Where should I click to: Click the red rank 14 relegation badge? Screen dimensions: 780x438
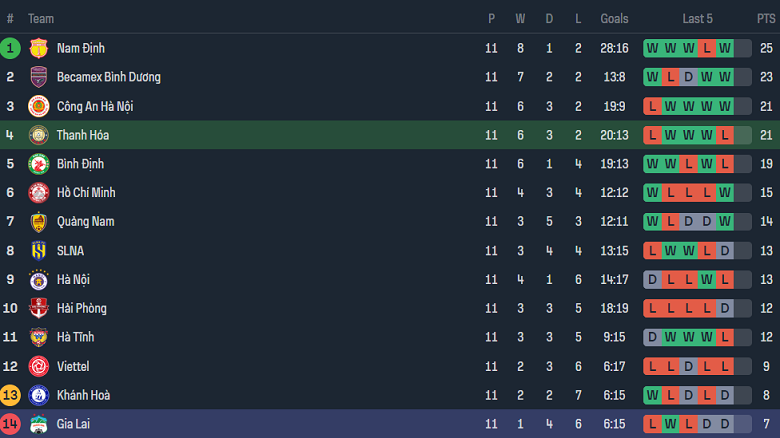pyautogui.click(x=10, y=424)
